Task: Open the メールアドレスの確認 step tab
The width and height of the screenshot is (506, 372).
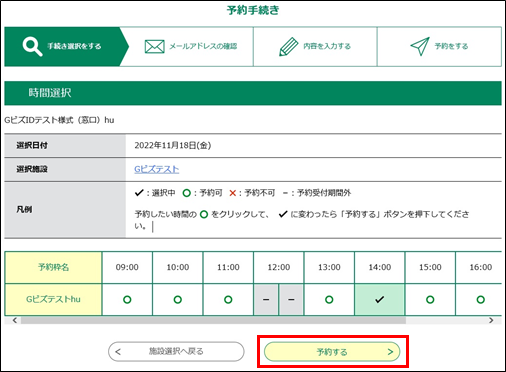Action: click(191, 46)
